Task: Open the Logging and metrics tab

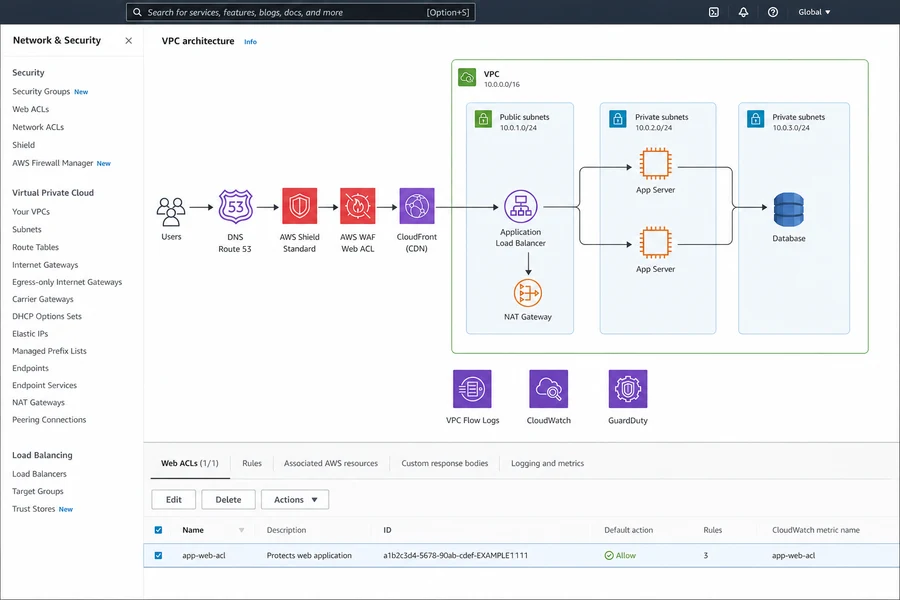Action: [548, 463]
